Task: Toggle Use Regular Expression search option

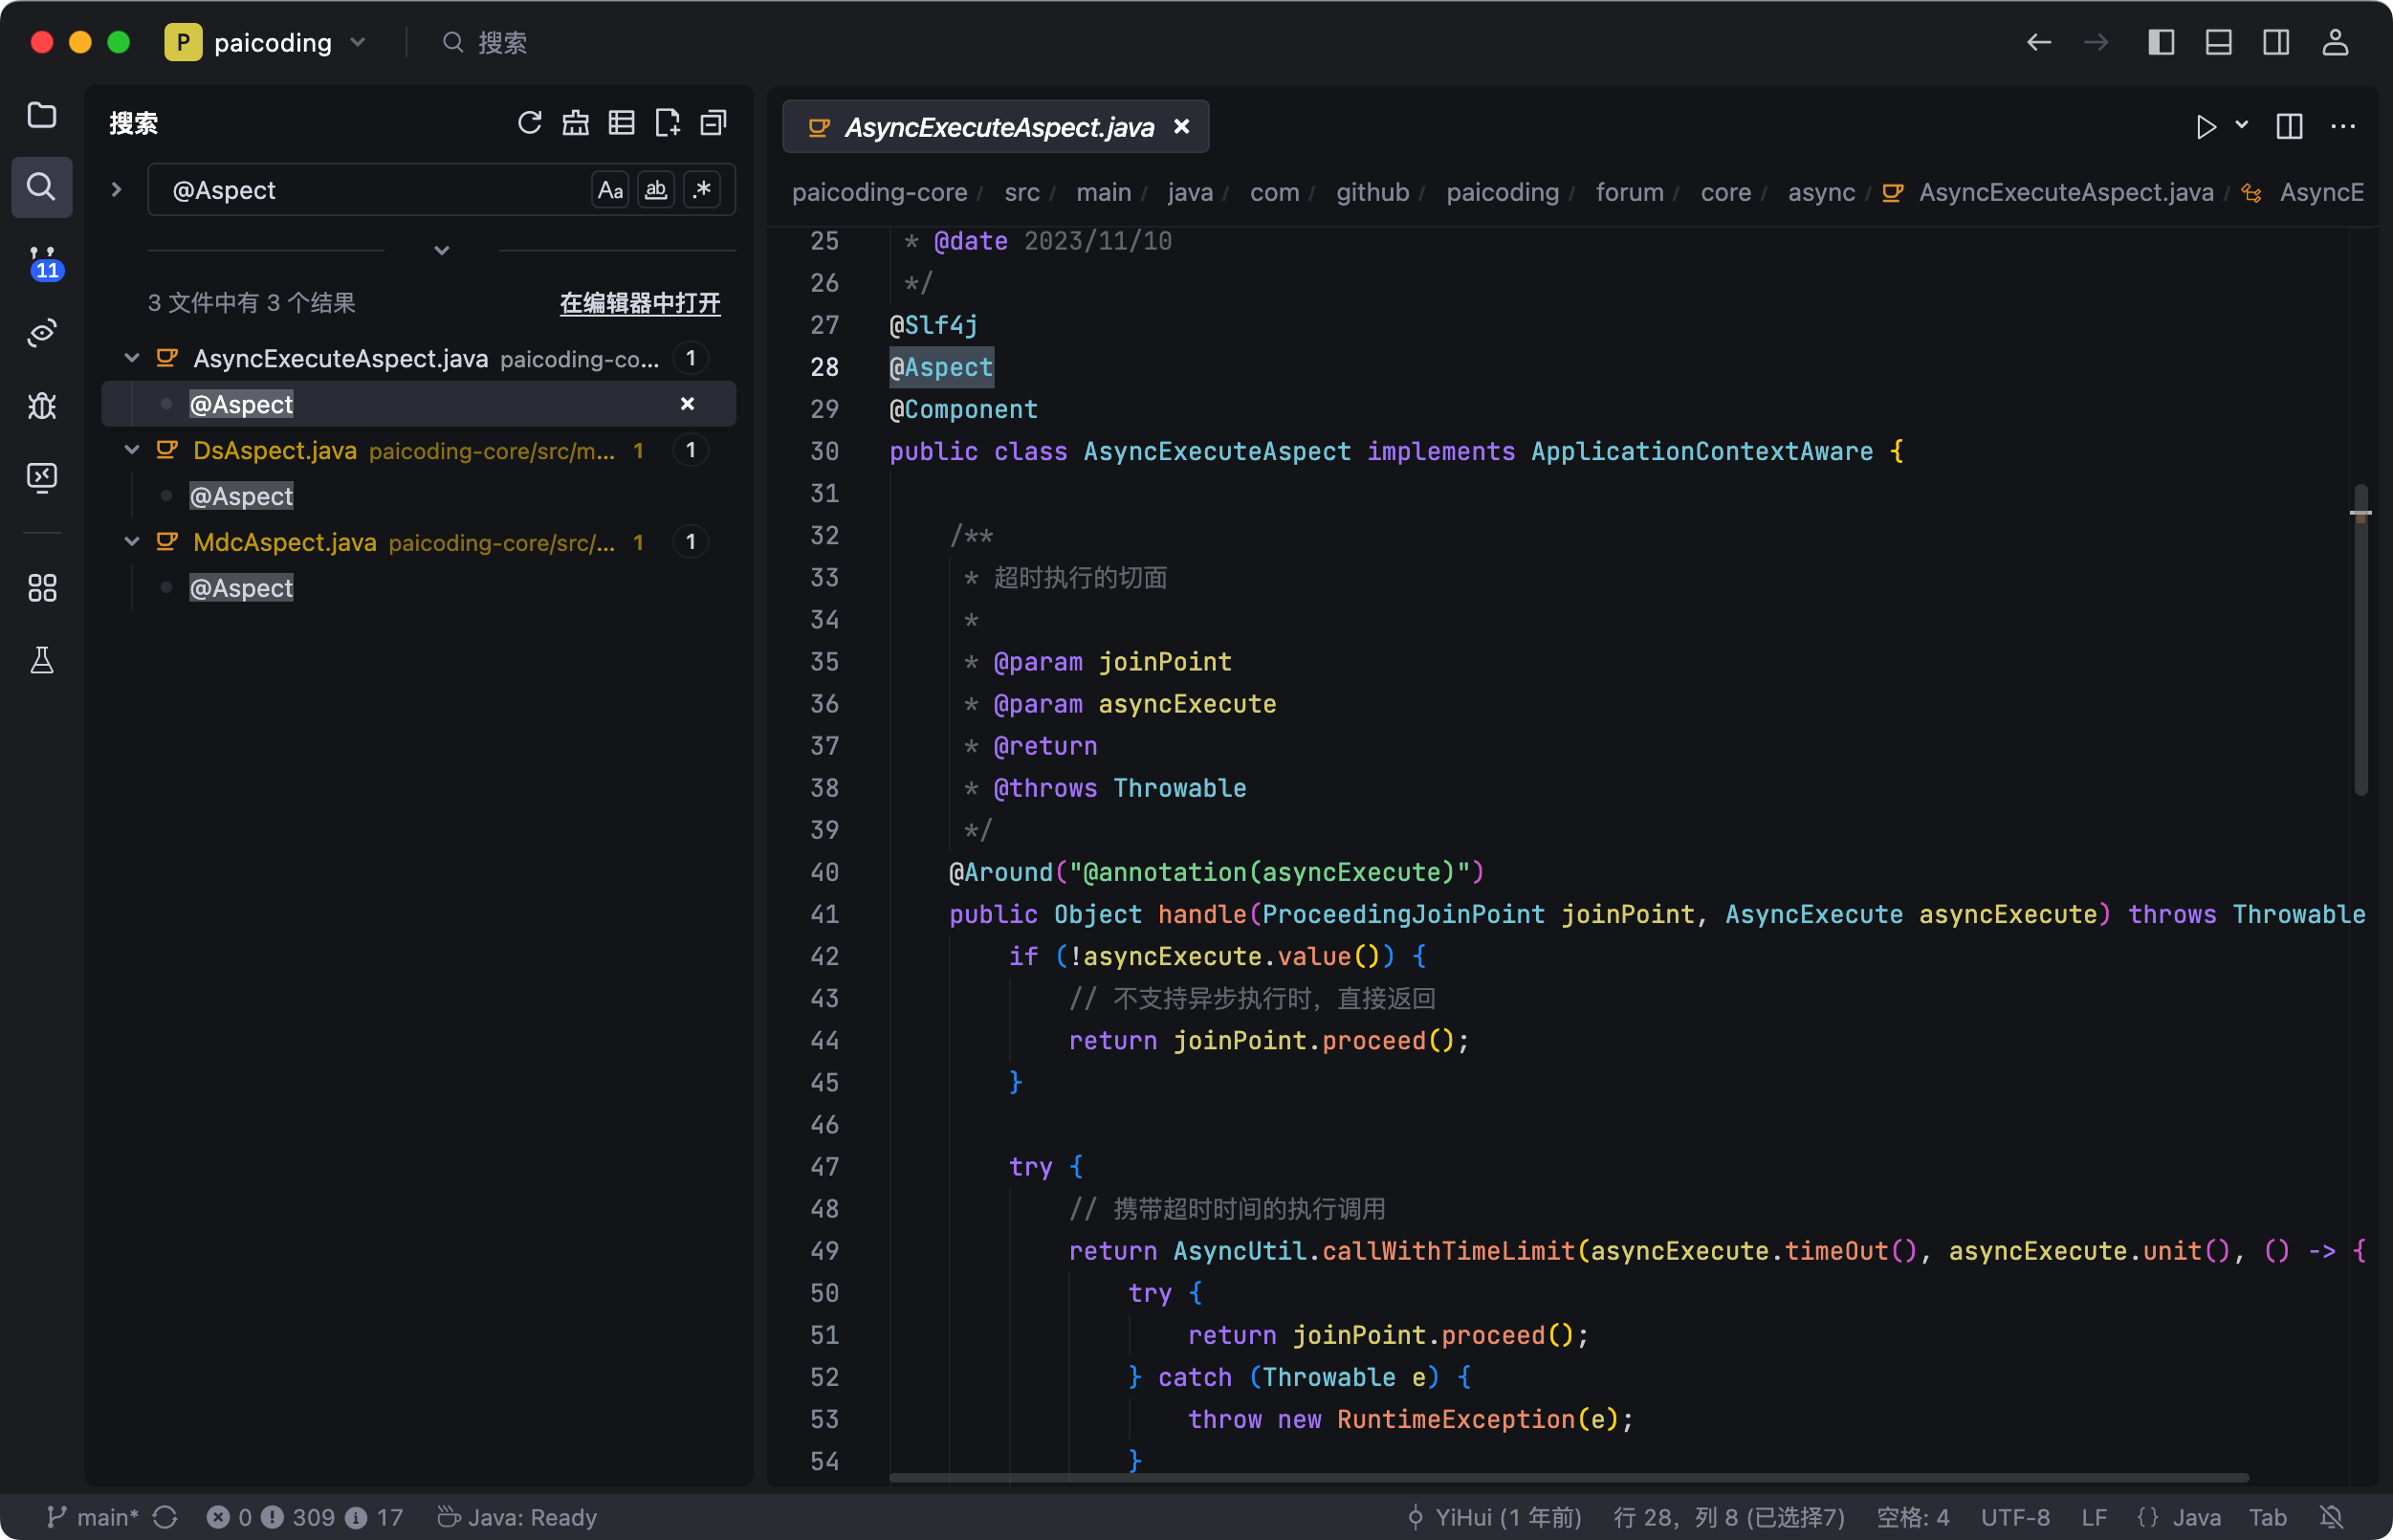Action: [702, 190]
